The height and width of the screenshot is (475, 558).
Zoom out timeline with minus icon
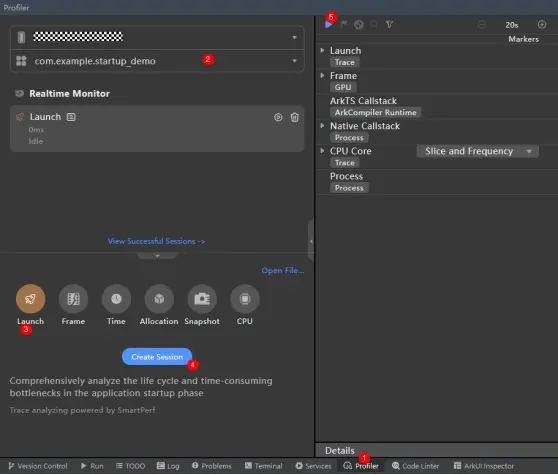tap(482, 25)
